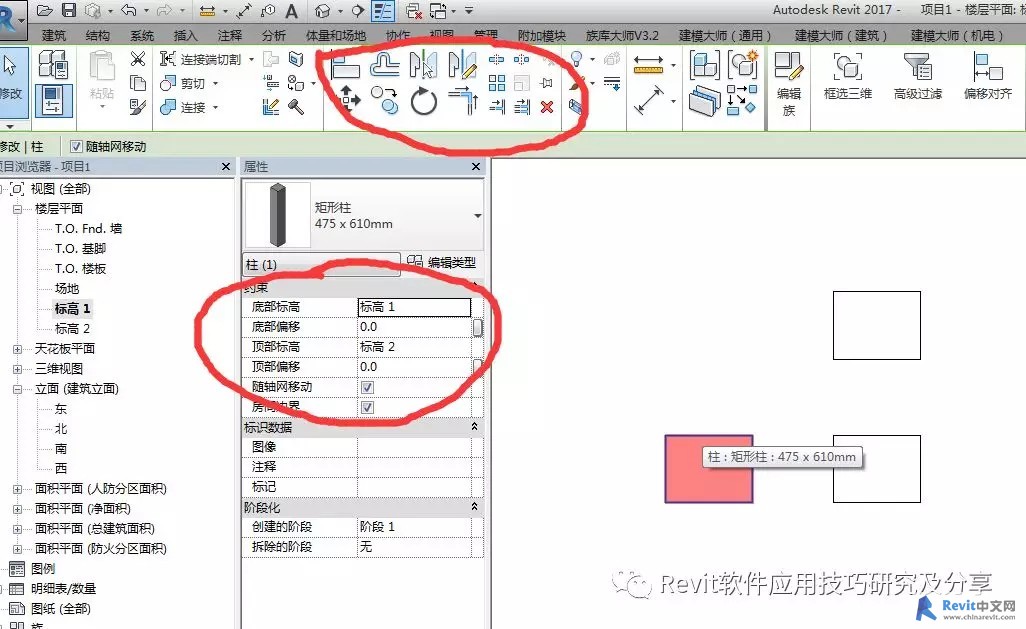Image resolution: width=1026 pixels, height=629 pixels.
Task: Open the 标高 2 floor plan view
Action: (x=72, y=329)
